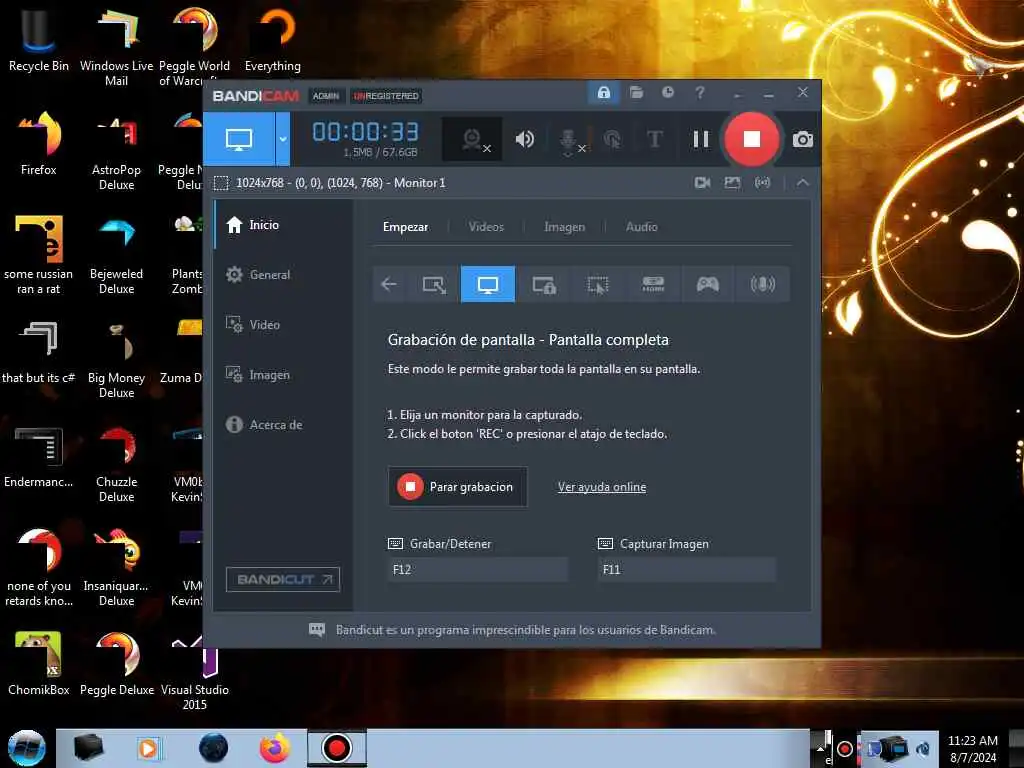The image size is (1024, 768).
Task: Toggle the webcam overlay icon
Action: tap(472, 139)
